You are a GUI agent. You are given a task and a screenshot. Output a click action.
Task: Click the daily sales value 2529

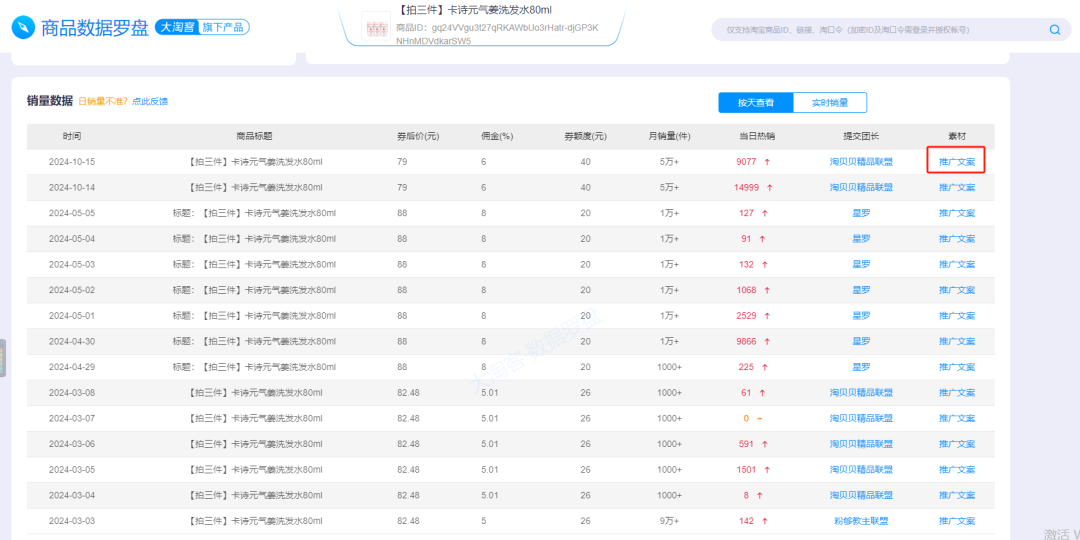747,315
